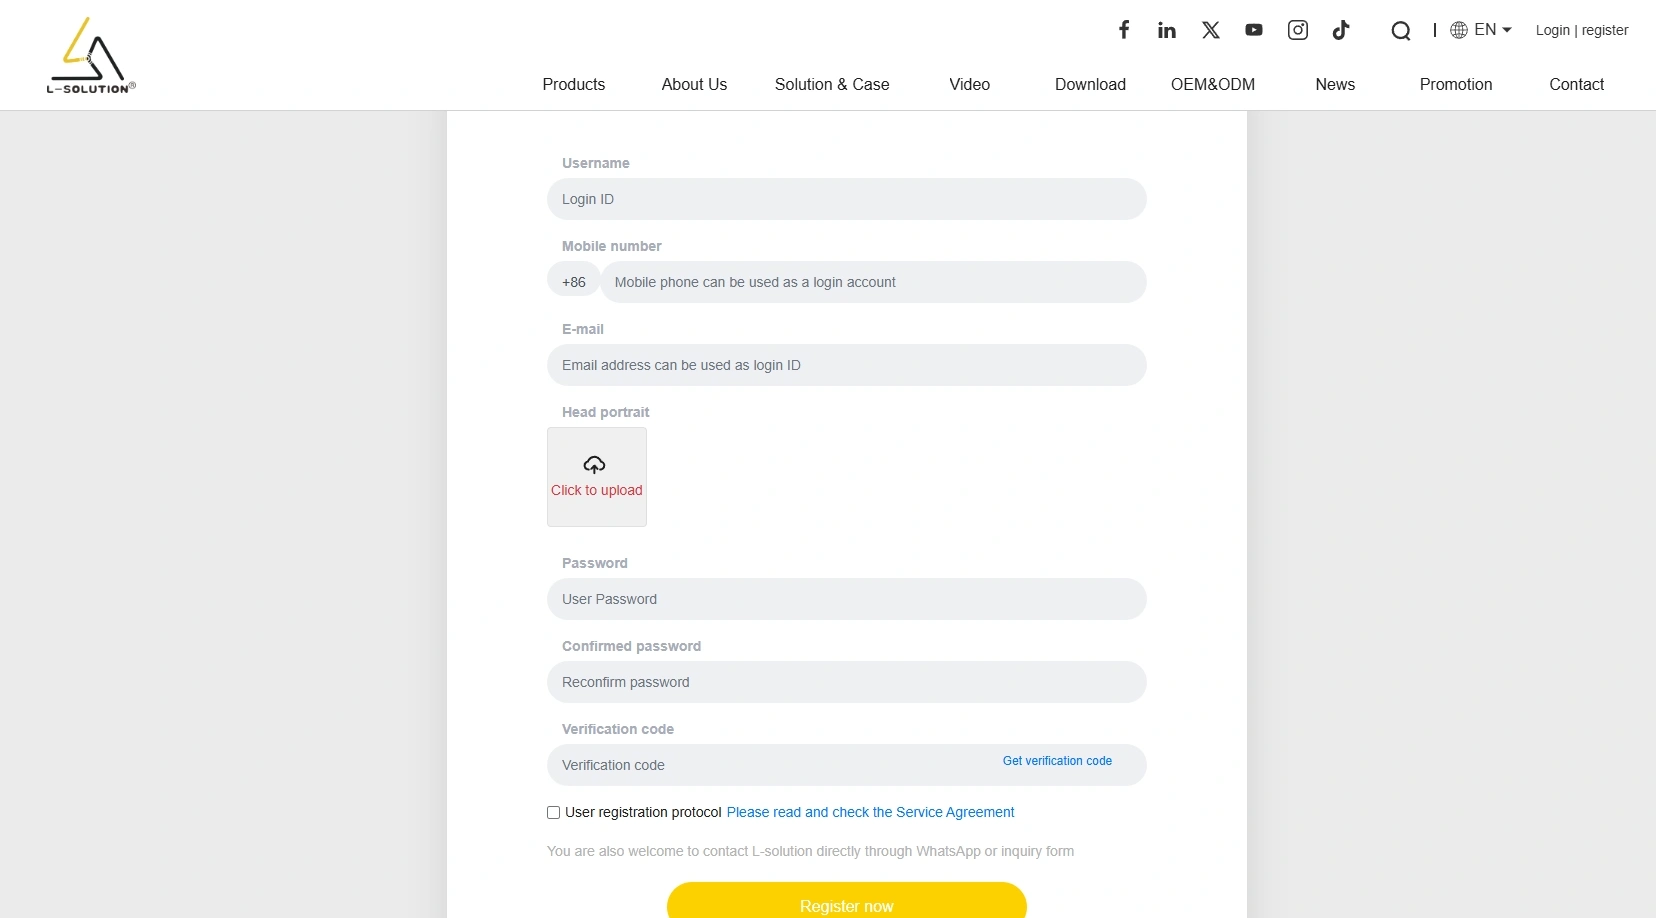Click the yellow Register now button
The height and width of the screenshot is (918, 1656).
coord(847,900)
